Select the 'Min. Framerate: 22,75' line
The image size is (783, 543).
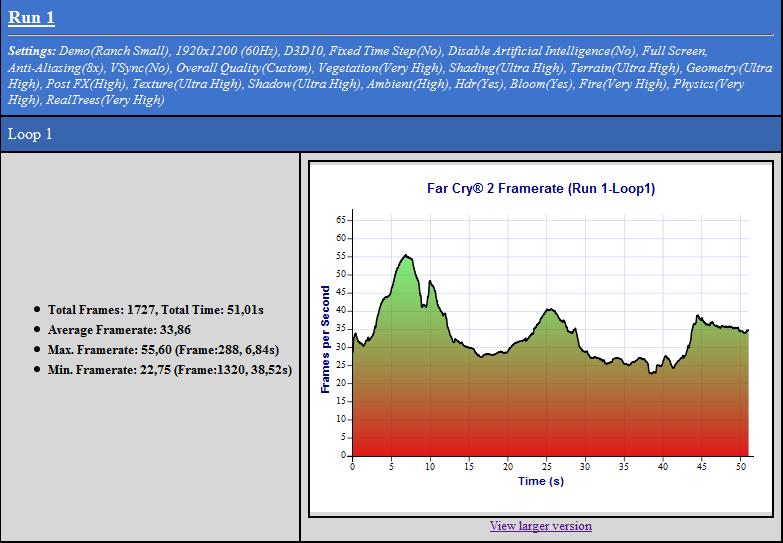click(x=170, y=370)
